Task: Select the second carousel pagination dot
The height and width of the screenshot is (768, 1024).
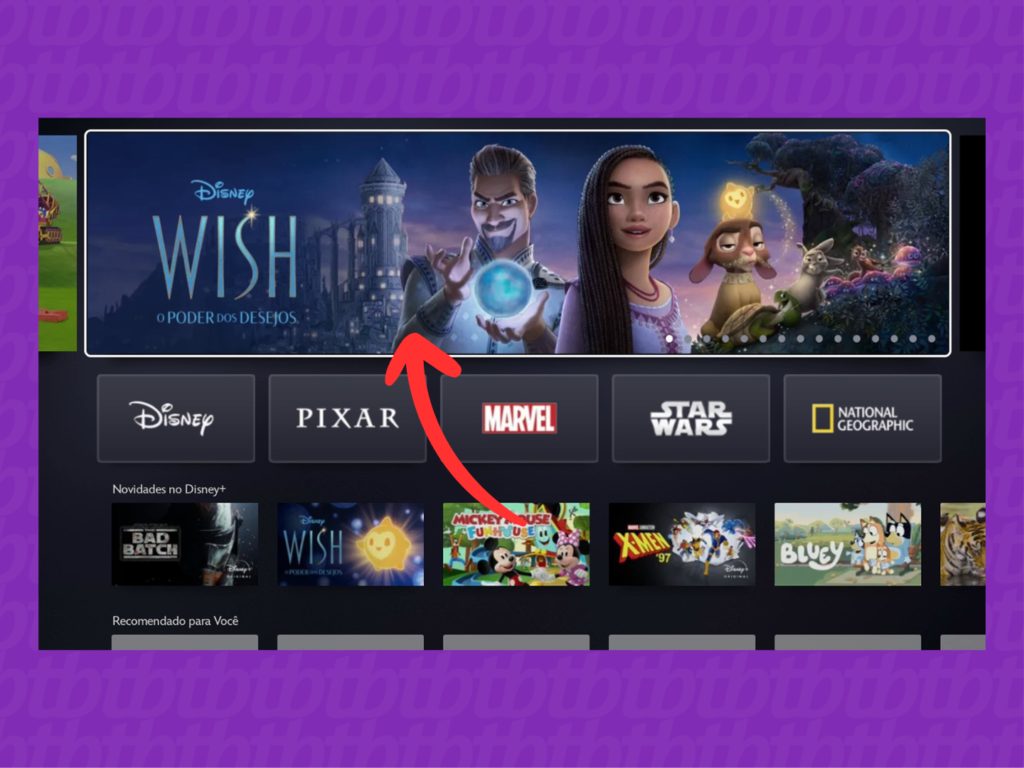Action: 688,339
